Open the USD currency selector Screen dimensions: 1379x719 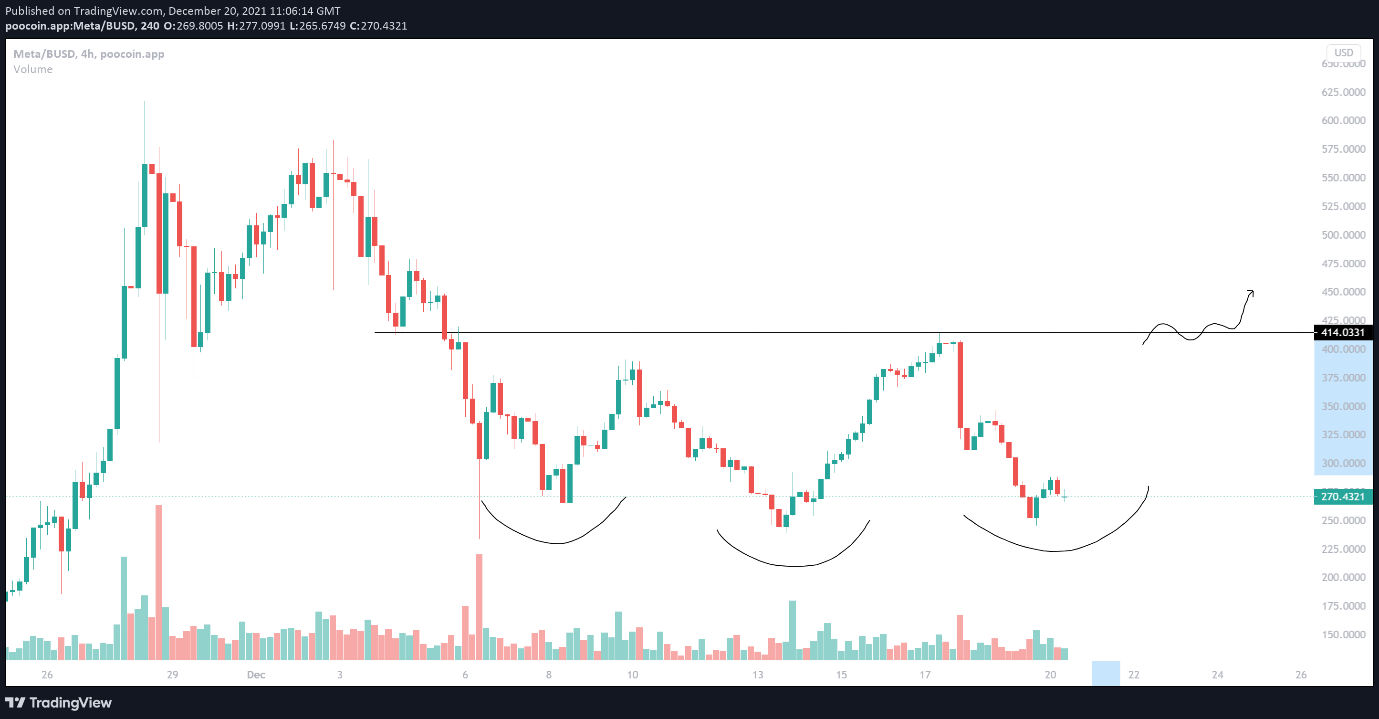point(1343,52)
